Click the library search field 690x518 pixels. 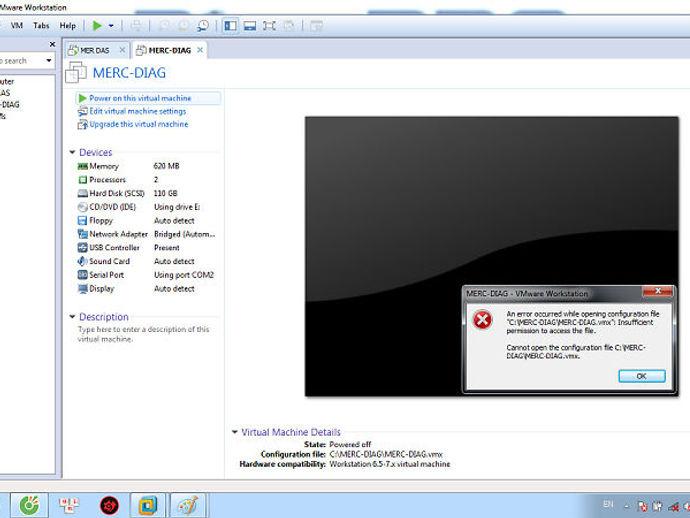(21, 61)
